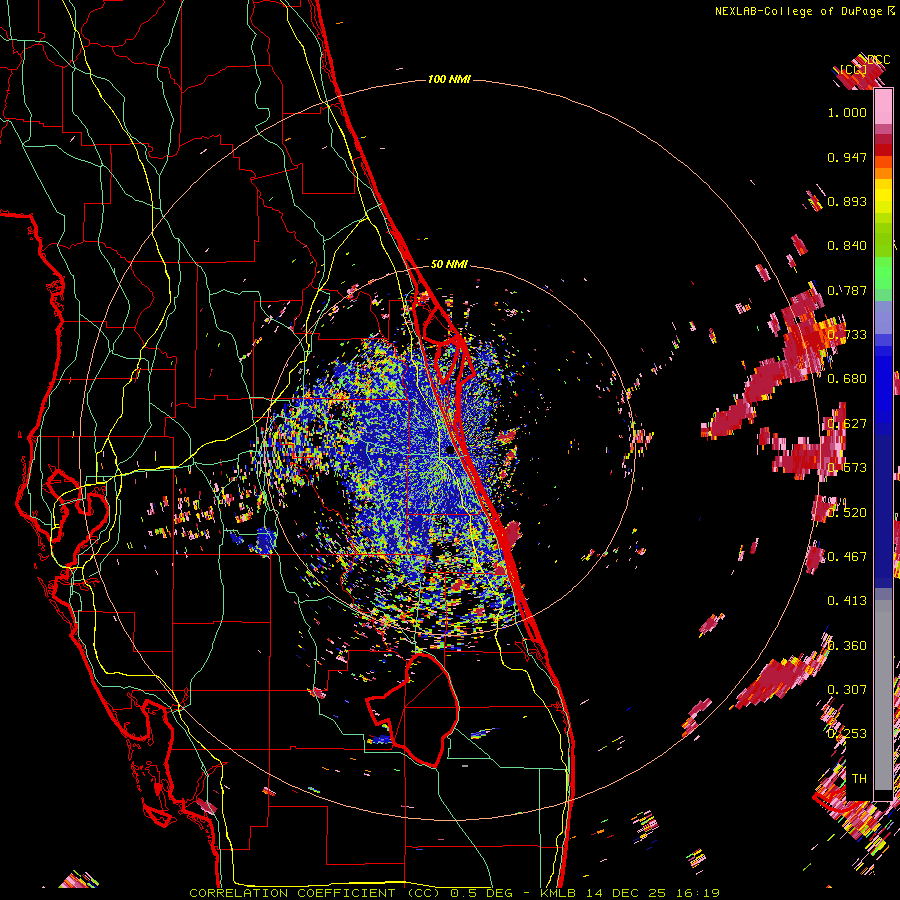Click the black radar site dot at map center
The height and width of the screenshot is (900, 900).
tap(450, 450)
